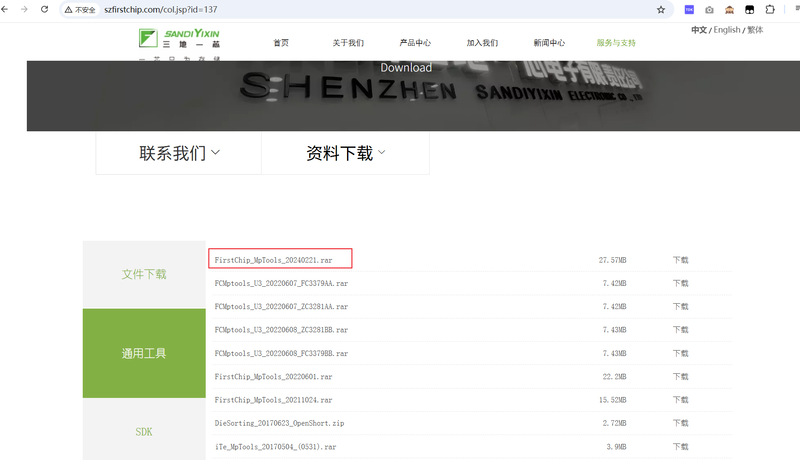Click file FCMptools_U3_20220608_FC3379BB.rar
This screenshot has height=460, width=800.
pyautogui.click(x=281, y=353)
